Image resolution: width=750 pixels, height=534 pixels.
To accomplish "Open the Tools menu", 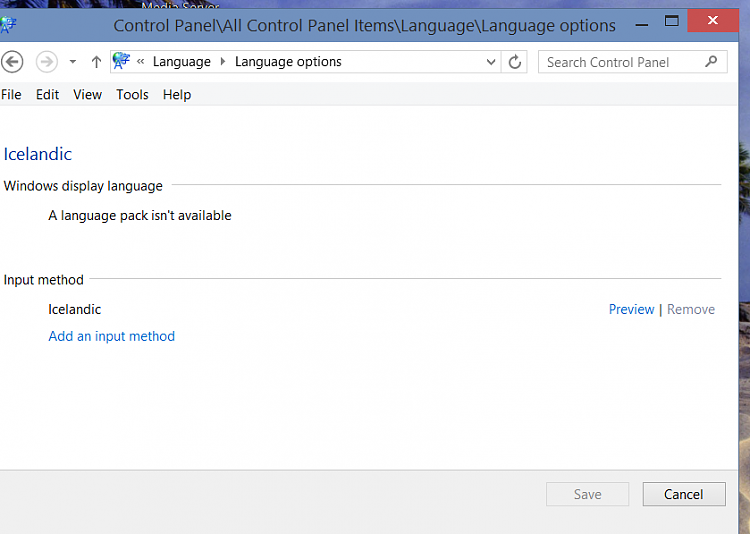I will [x=132, y=95].
